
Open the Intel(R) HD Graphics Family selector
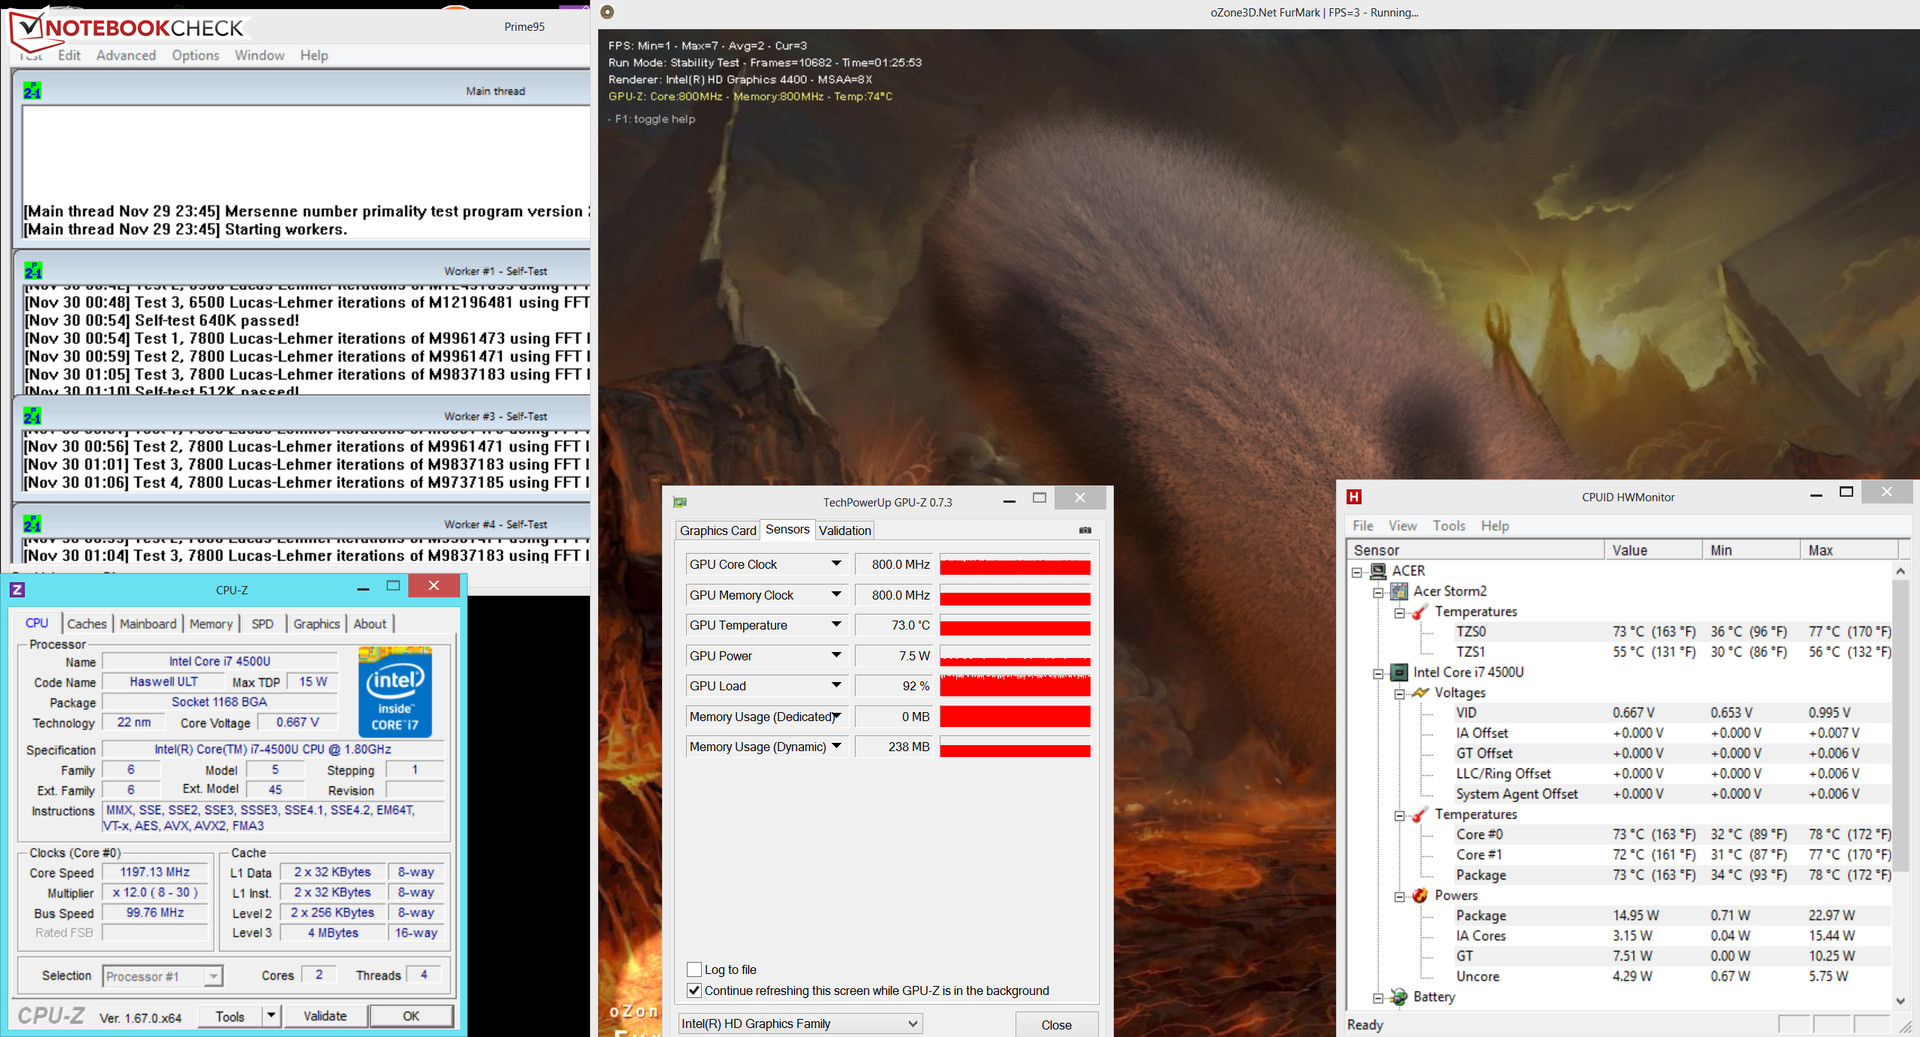[800, 1023]
